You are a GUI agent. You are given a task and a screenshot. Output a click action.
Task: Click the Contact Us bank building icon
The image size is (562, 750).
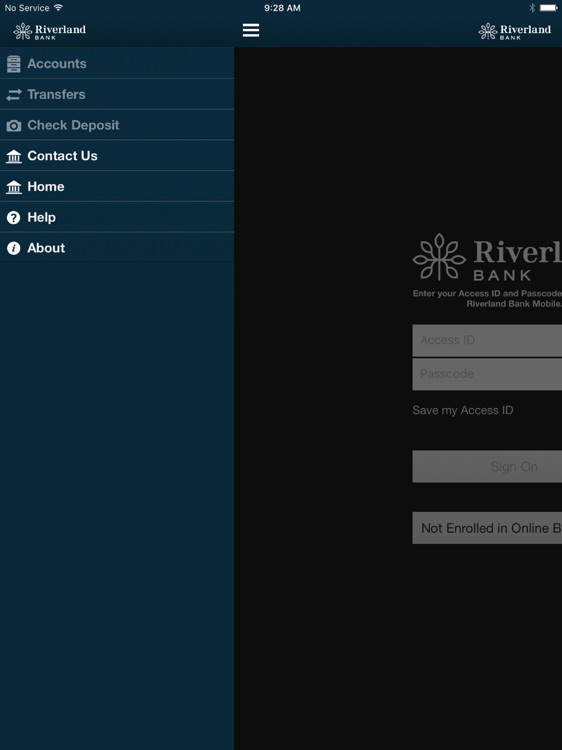pyautogui.click(x=14, y=156)
